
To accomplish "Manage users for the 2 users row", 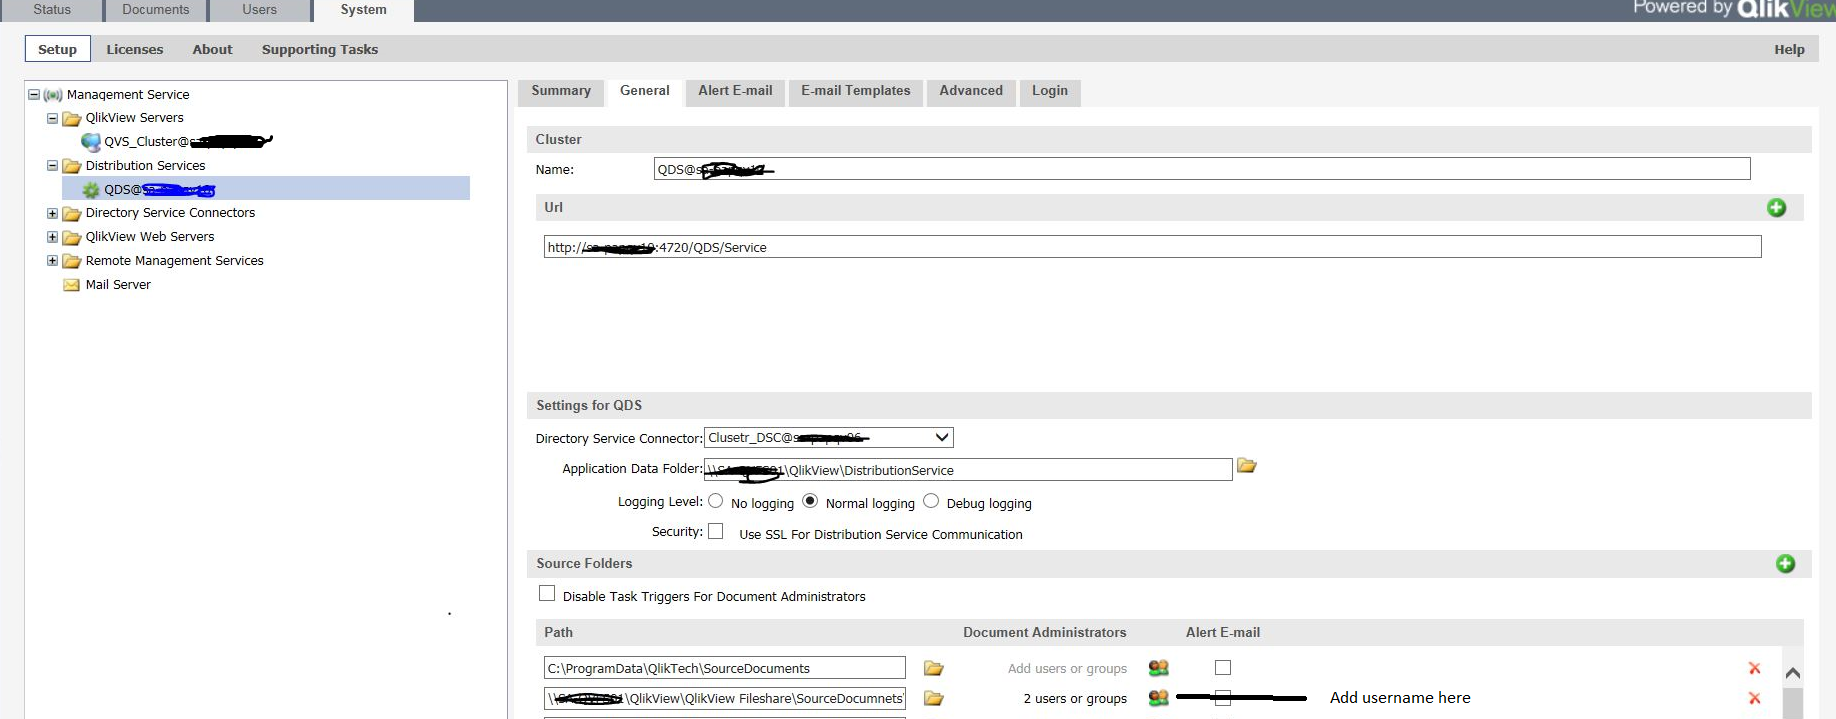I will pos(1158,698).
